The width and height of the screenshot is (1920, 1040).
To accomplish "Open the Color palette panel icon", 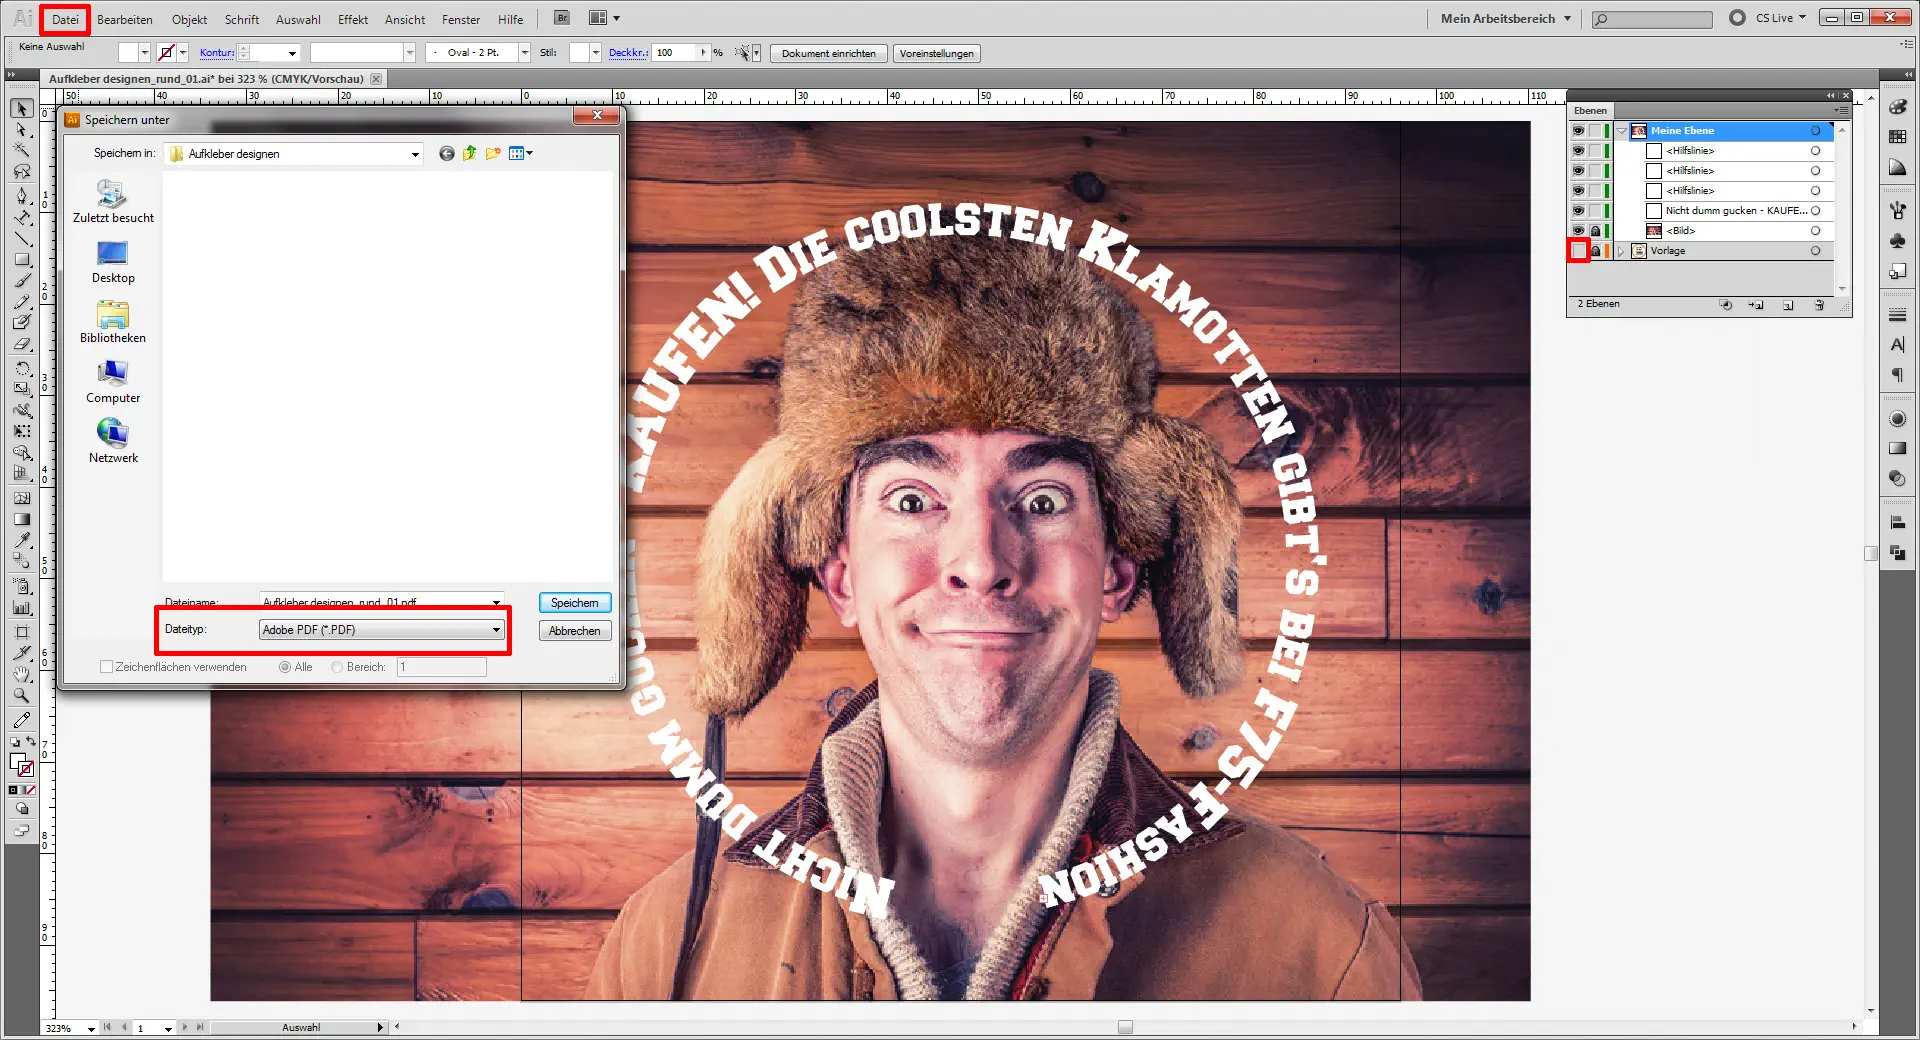I will (x=1897, y=107).
